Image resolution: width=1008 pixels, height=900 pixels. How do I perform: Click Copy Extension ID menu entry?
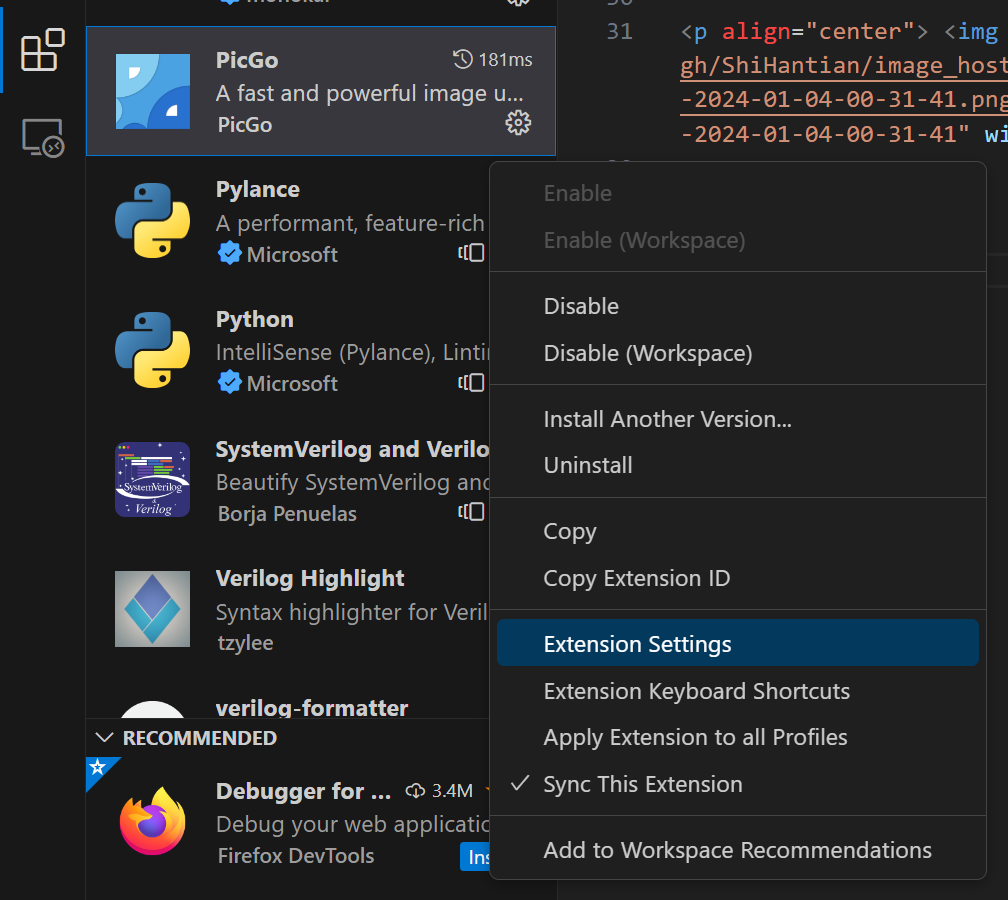(x=636, y=579)
